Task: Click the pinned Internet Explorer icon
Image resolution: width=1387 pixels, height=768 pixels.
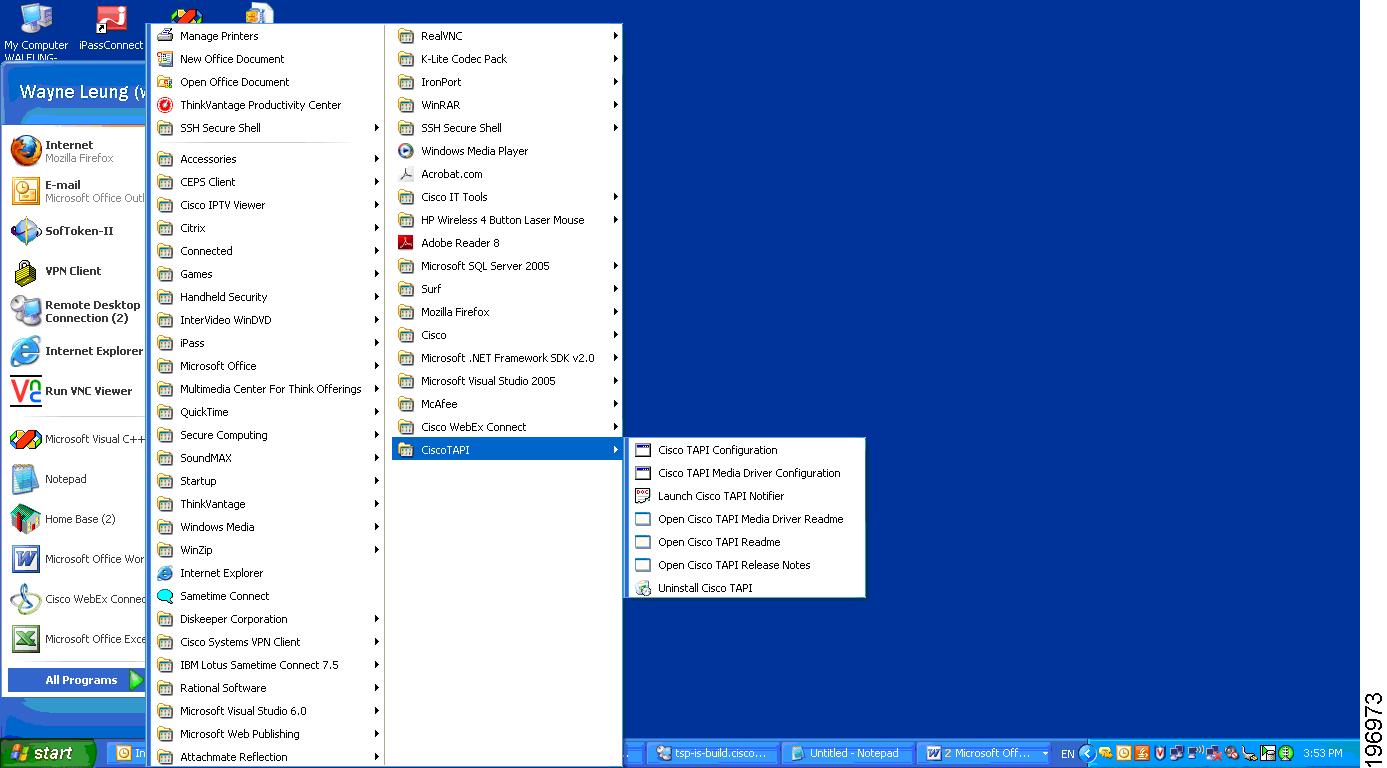Action: [25, 351]
